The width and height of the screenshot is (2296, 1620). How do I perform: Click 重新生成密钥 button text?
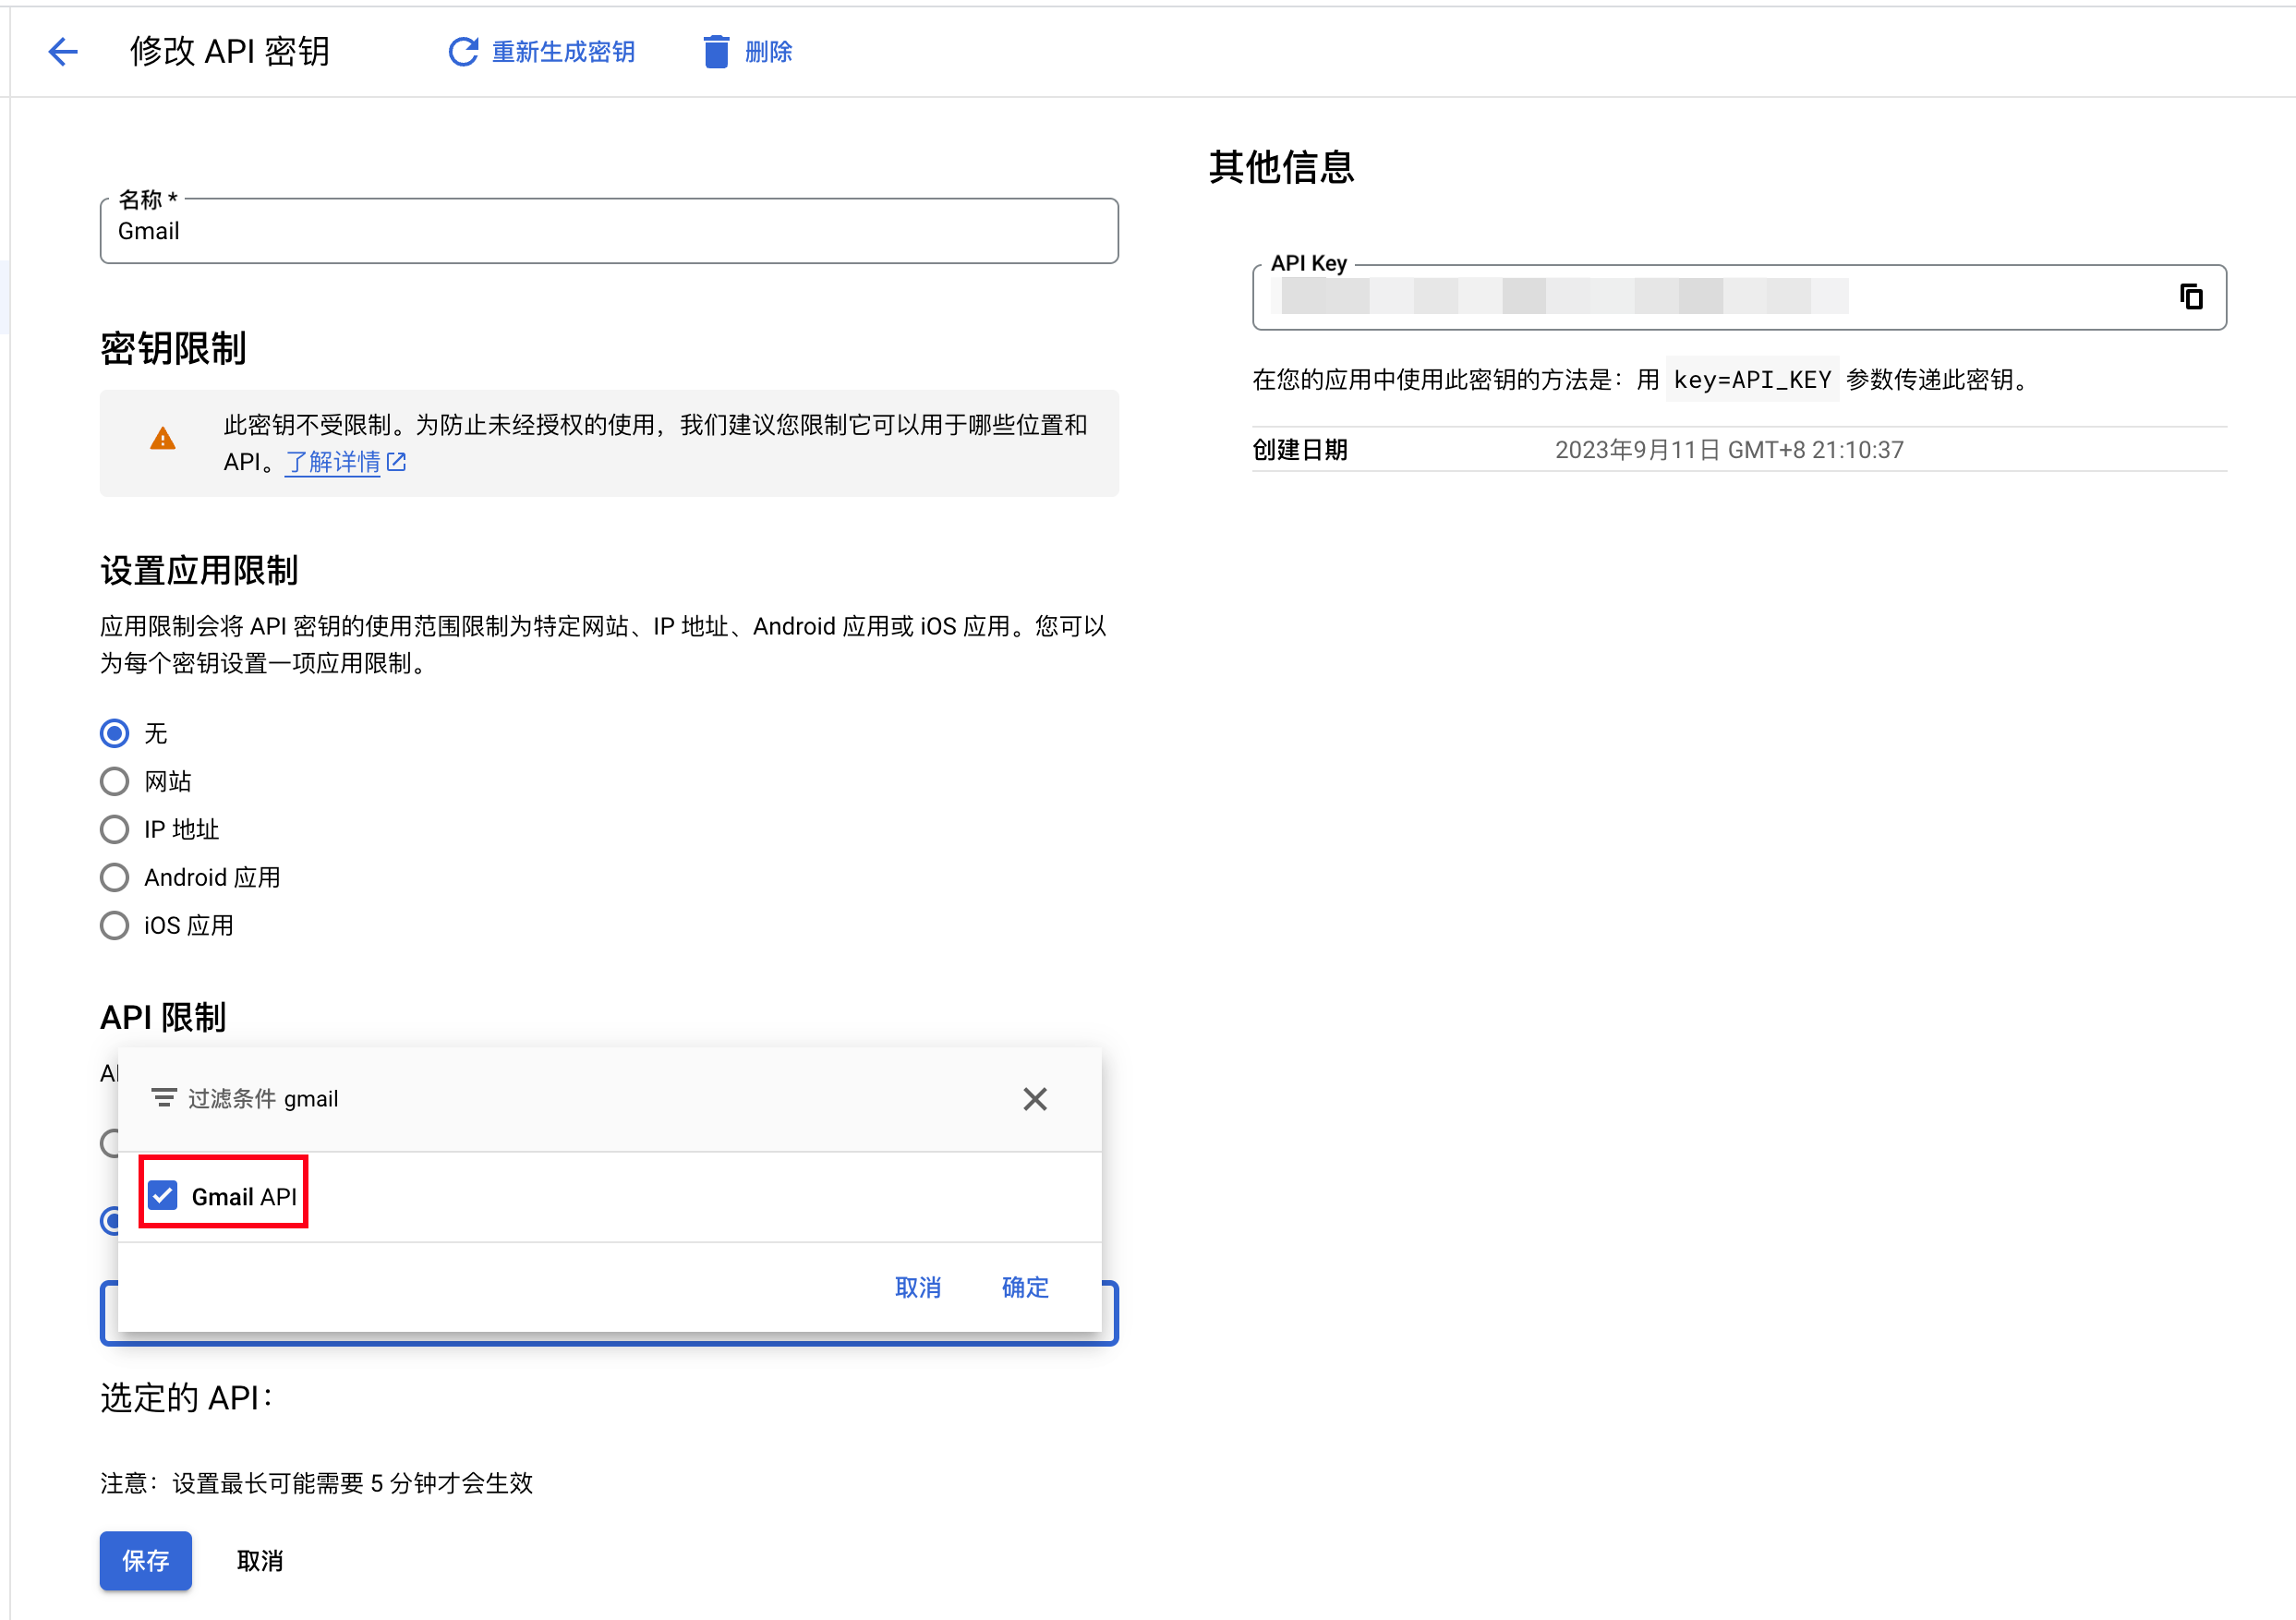coord(563,51)
